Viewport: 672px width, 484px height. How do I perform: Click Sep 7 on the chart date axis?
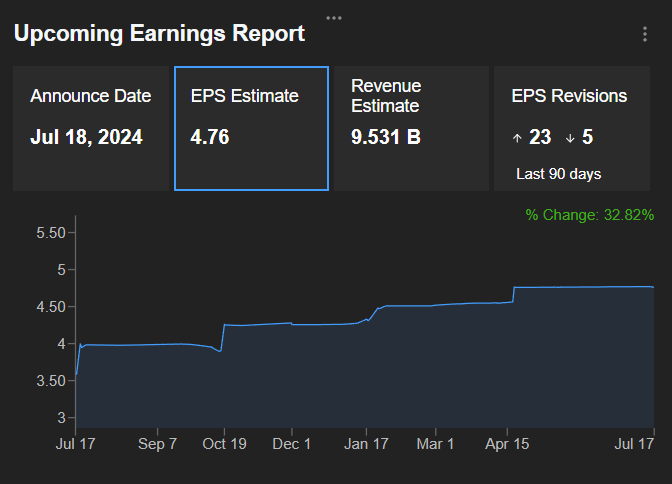point(158,442)
